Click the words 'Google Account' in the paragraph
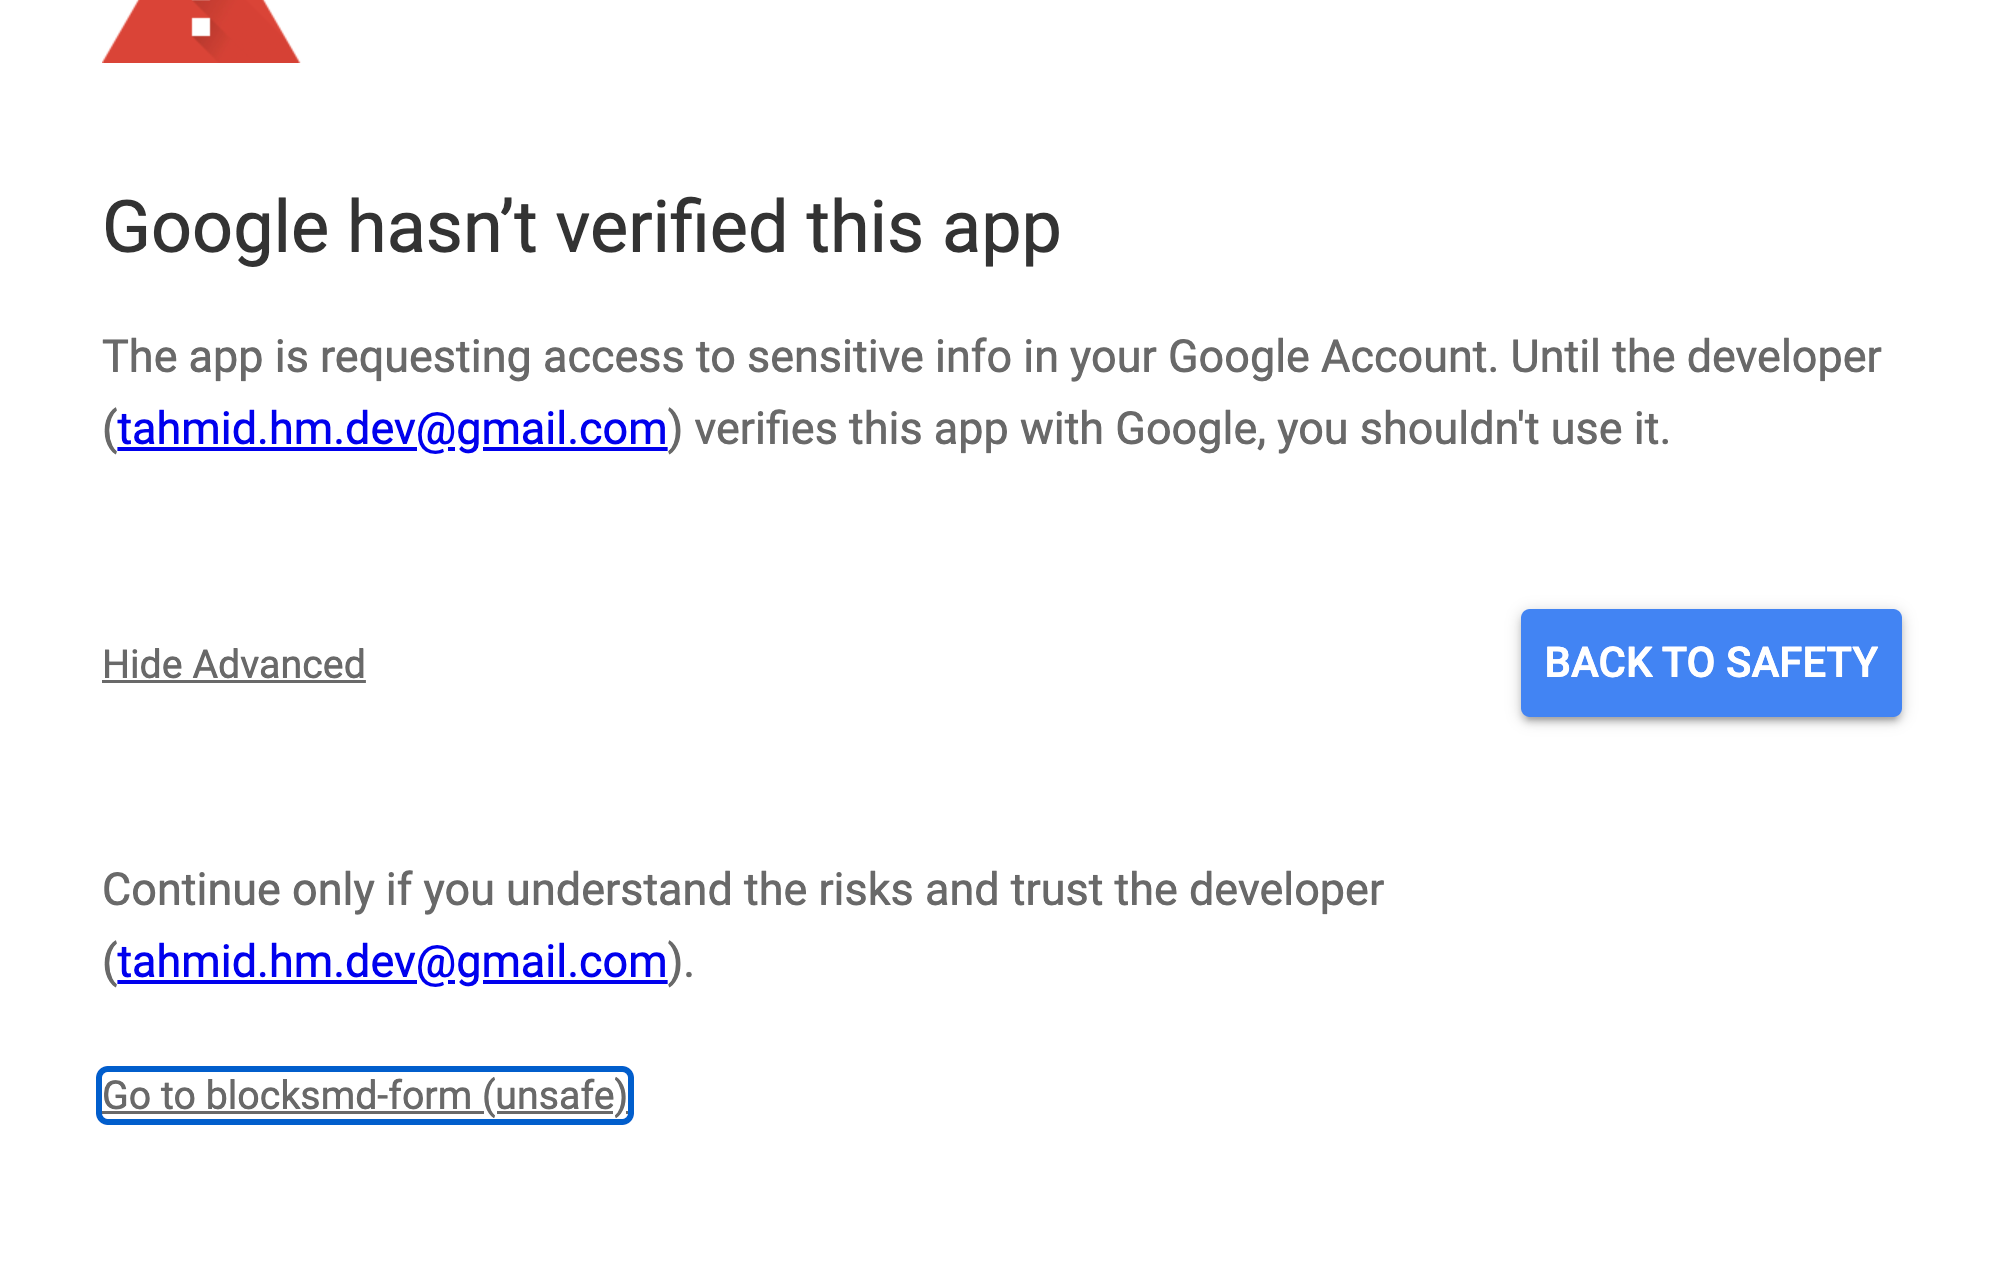 tap(1332, 357)
